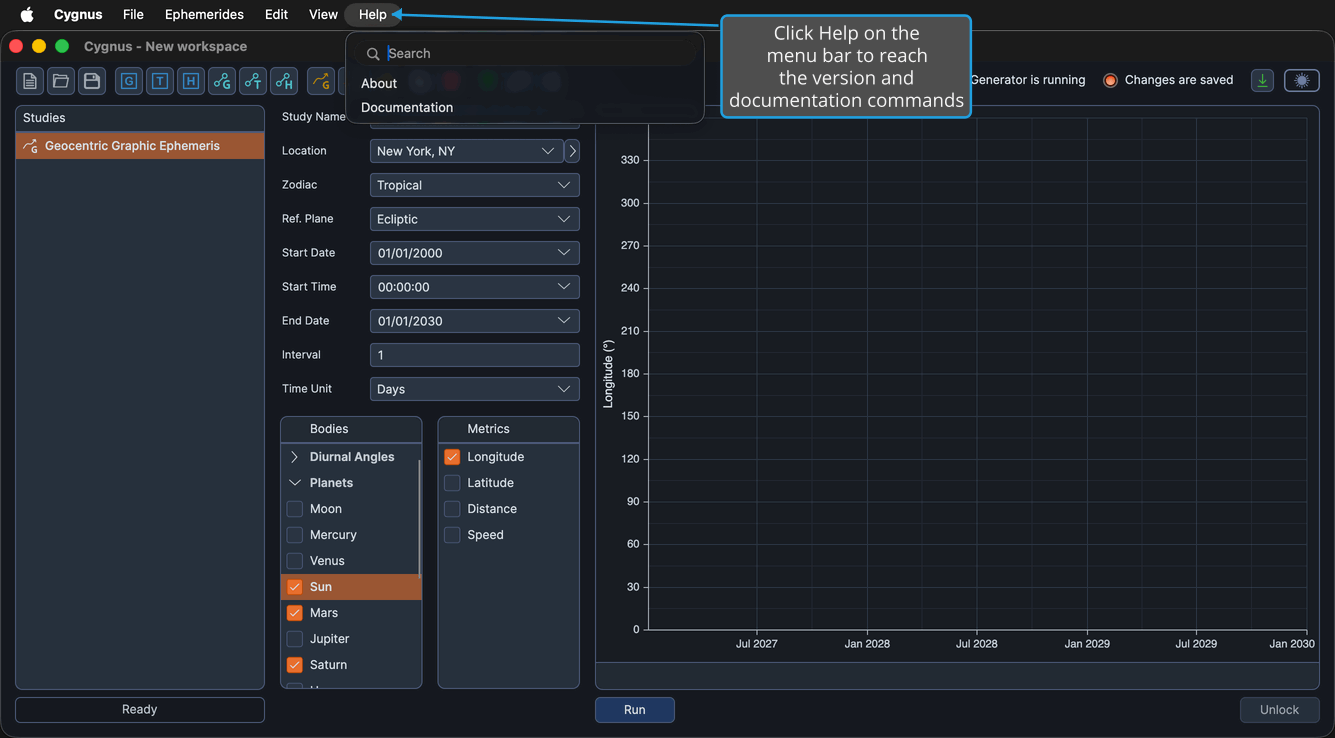Click the Ready status button
Screen dimensions: 1335x738
point(140,710)
